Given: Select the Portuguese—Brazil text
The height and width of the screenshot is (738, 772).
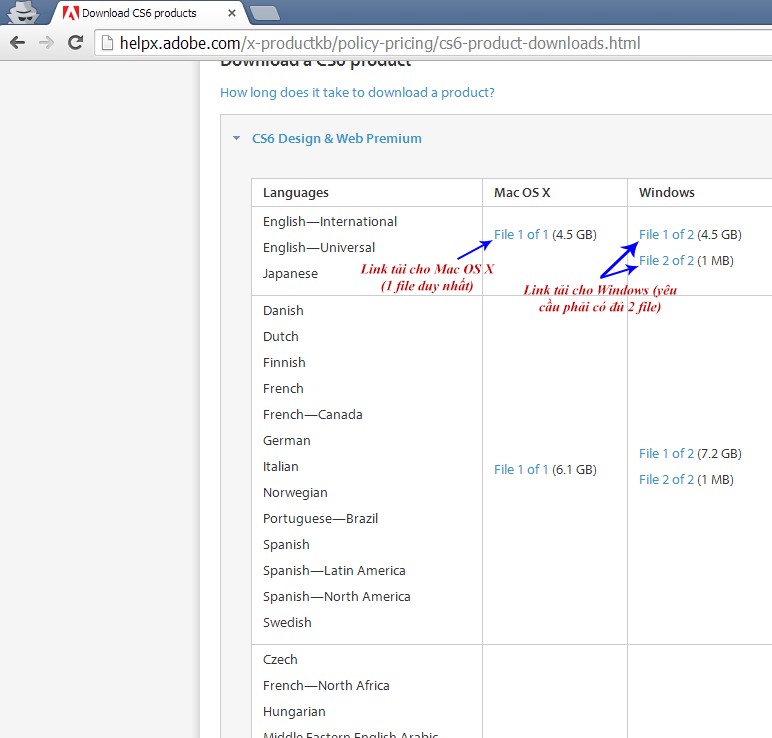Looking at the screenshot, I should (321, 519).
